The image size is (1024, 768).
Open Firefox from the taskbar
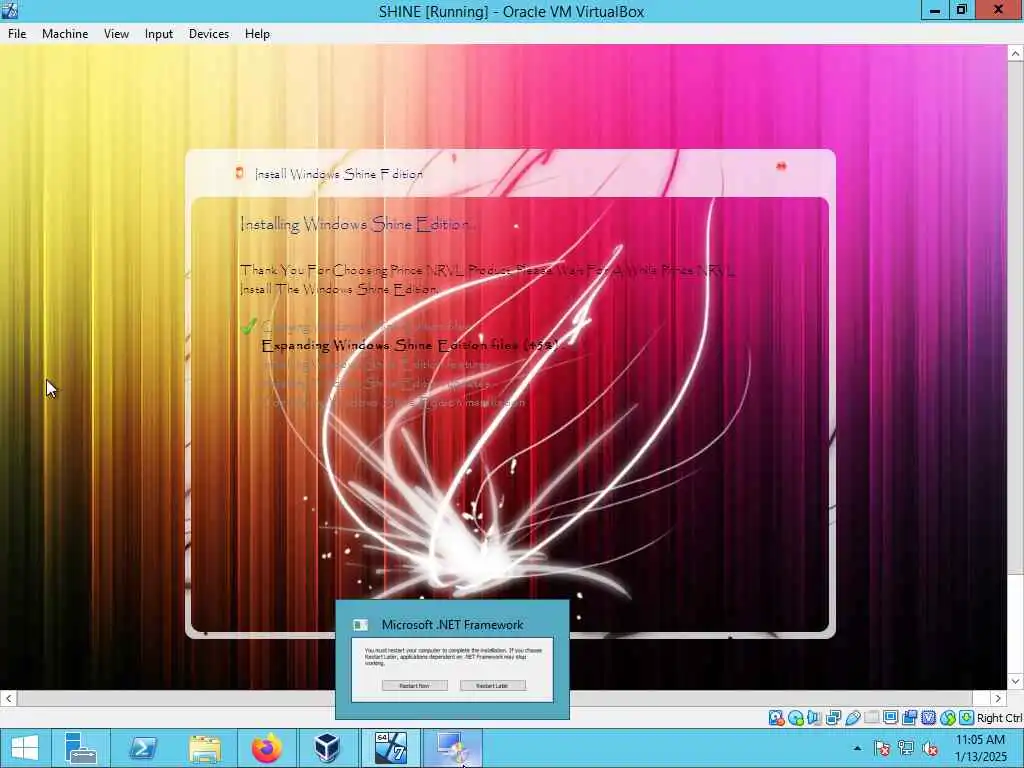[x=266, y=748]
